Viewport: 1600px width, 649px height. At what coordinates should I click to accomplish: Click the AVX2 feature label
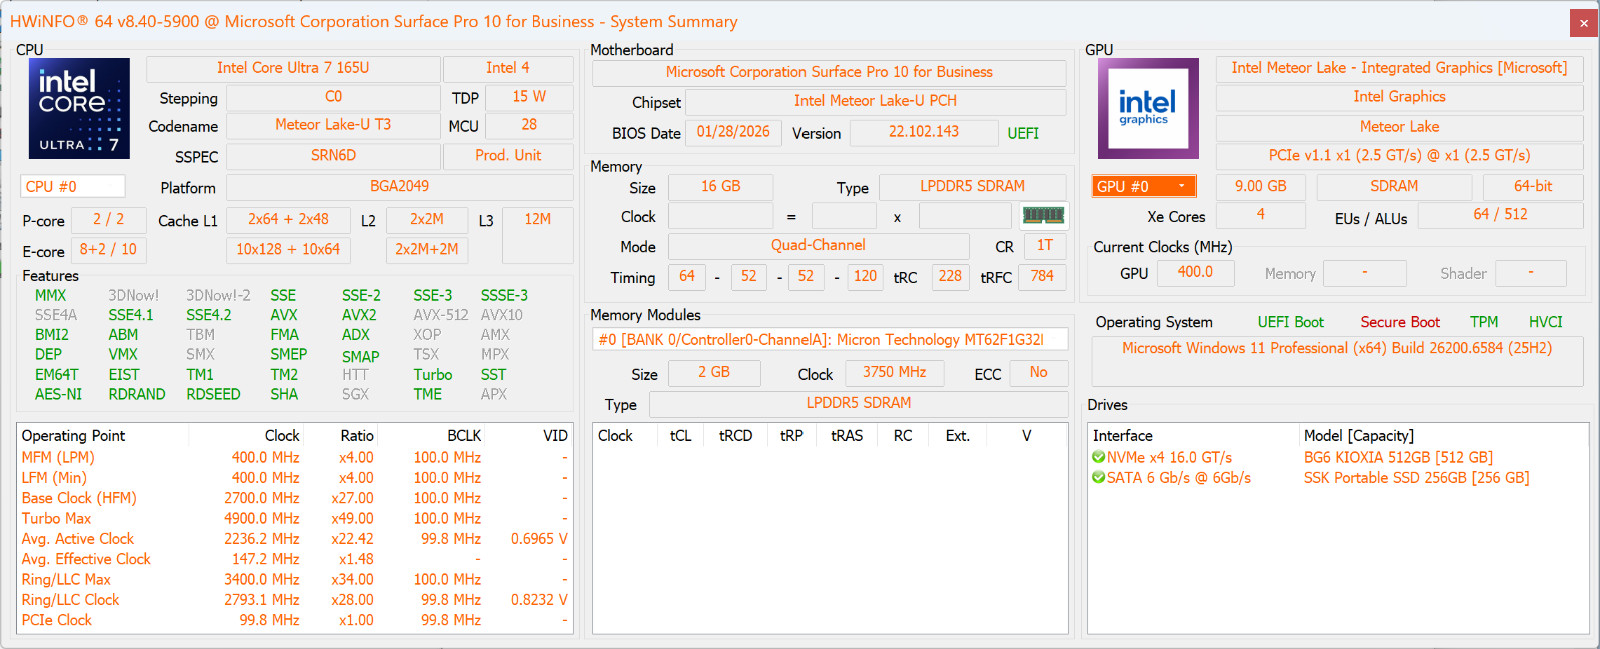[359, 315]
